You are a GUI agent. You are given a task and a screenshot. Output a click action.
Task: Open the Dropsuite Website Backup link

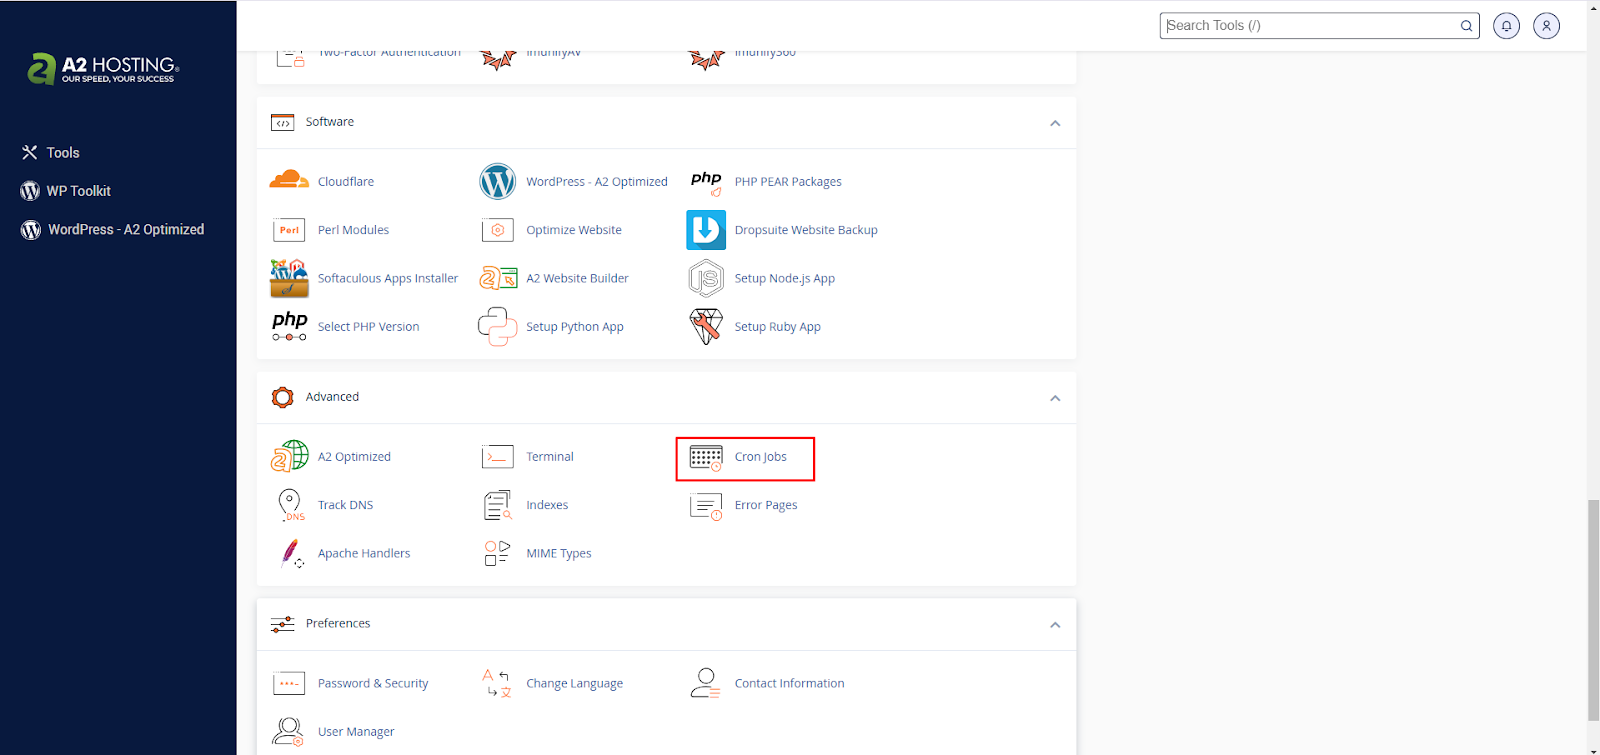806,230
